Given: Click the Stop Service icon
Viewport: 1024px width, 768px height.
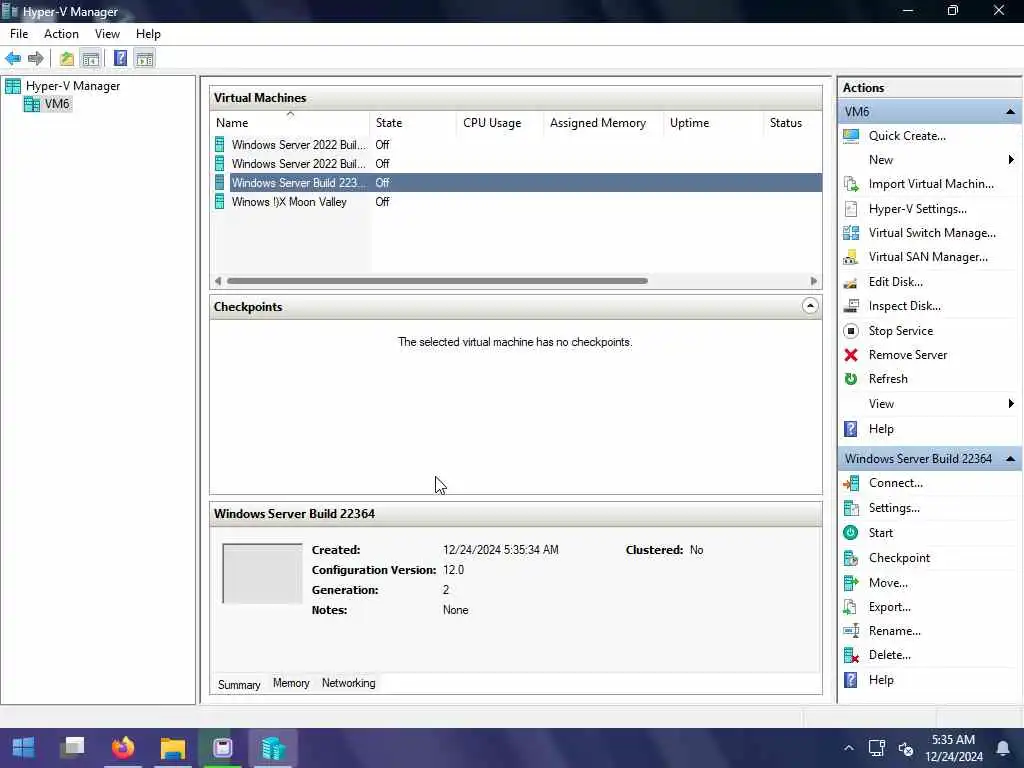Looking at the screenshot, I should (851, 331).
